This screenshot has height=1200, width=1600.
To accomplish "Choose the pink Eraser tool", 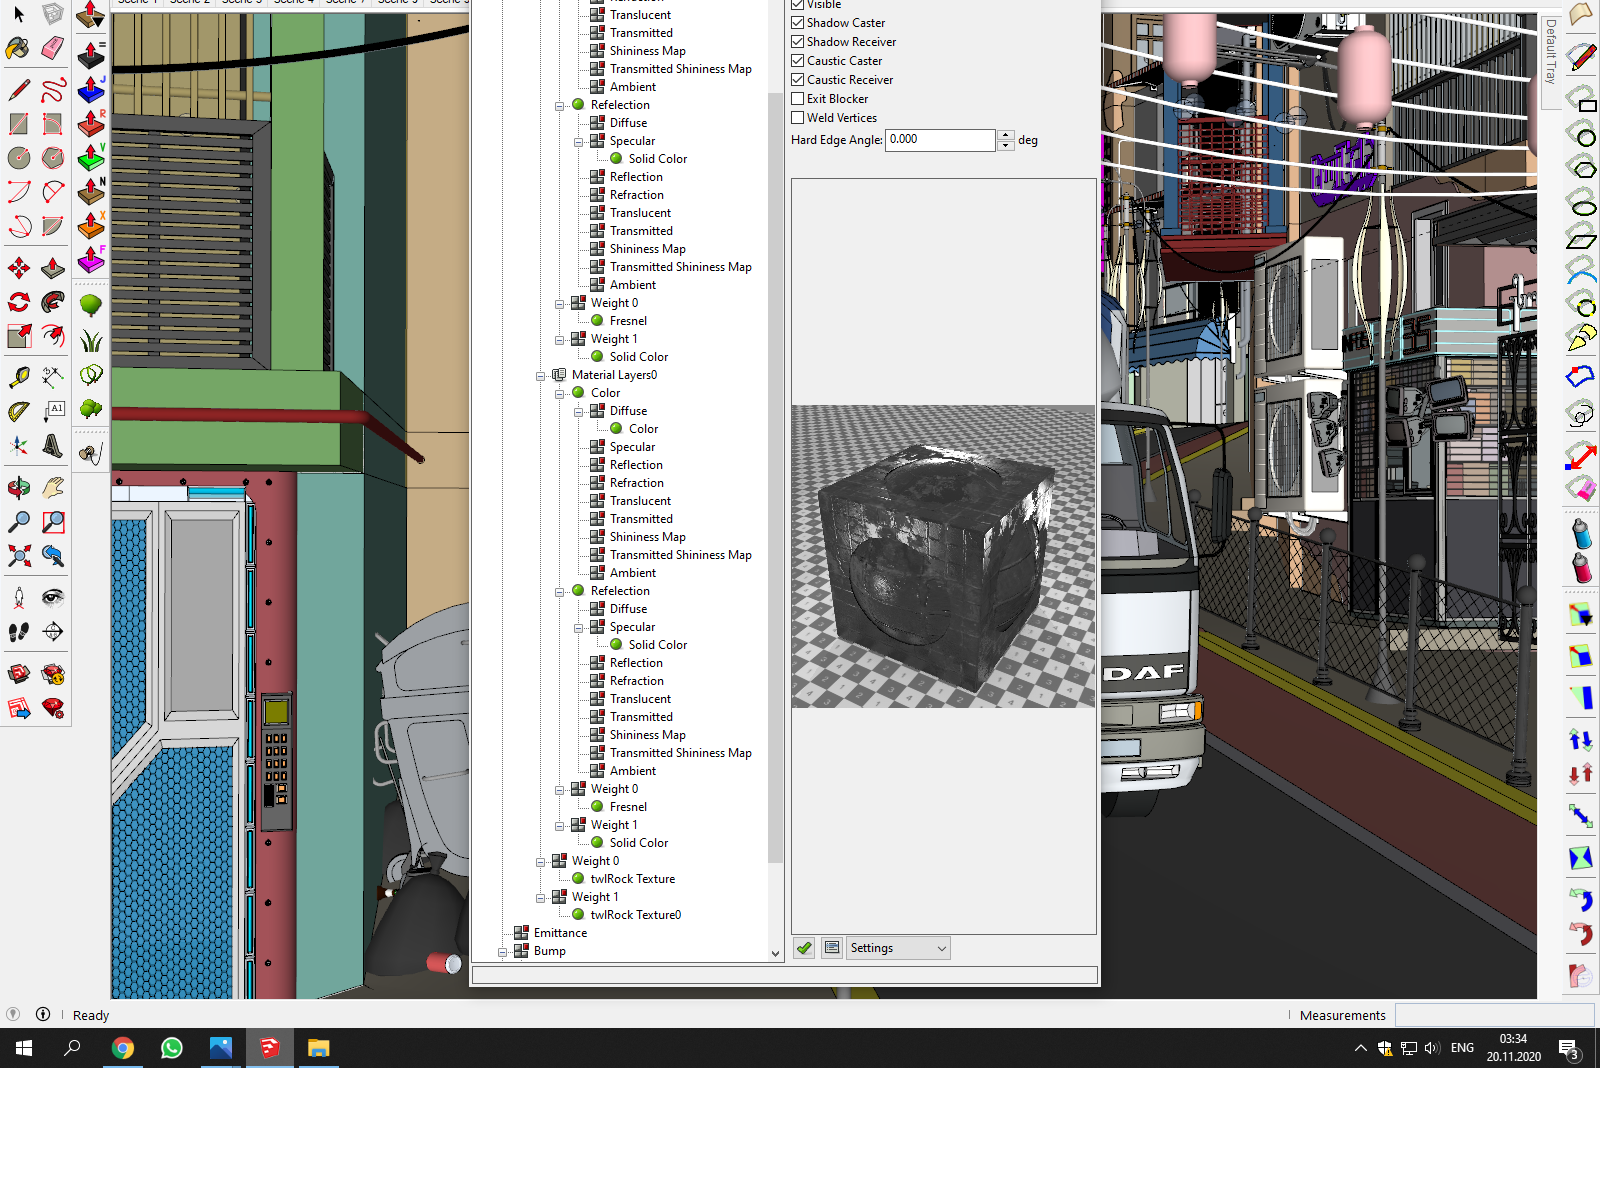I will pyautogui.click(x=53, y=48).
